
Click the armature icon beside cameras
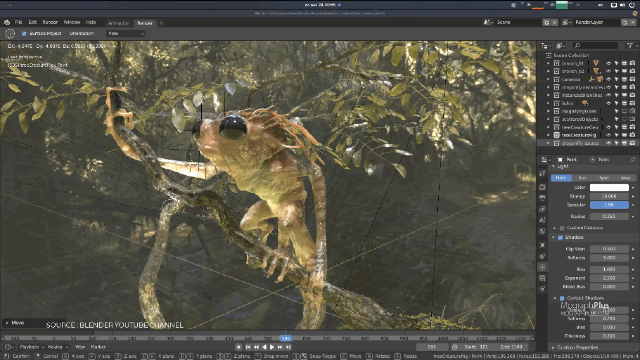click(x=591, y=79)
